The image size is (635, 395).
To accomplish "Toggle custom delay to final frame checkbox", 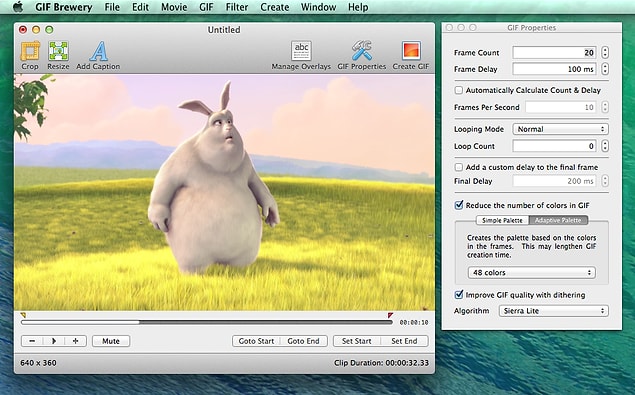I will (x=458, y=167).
